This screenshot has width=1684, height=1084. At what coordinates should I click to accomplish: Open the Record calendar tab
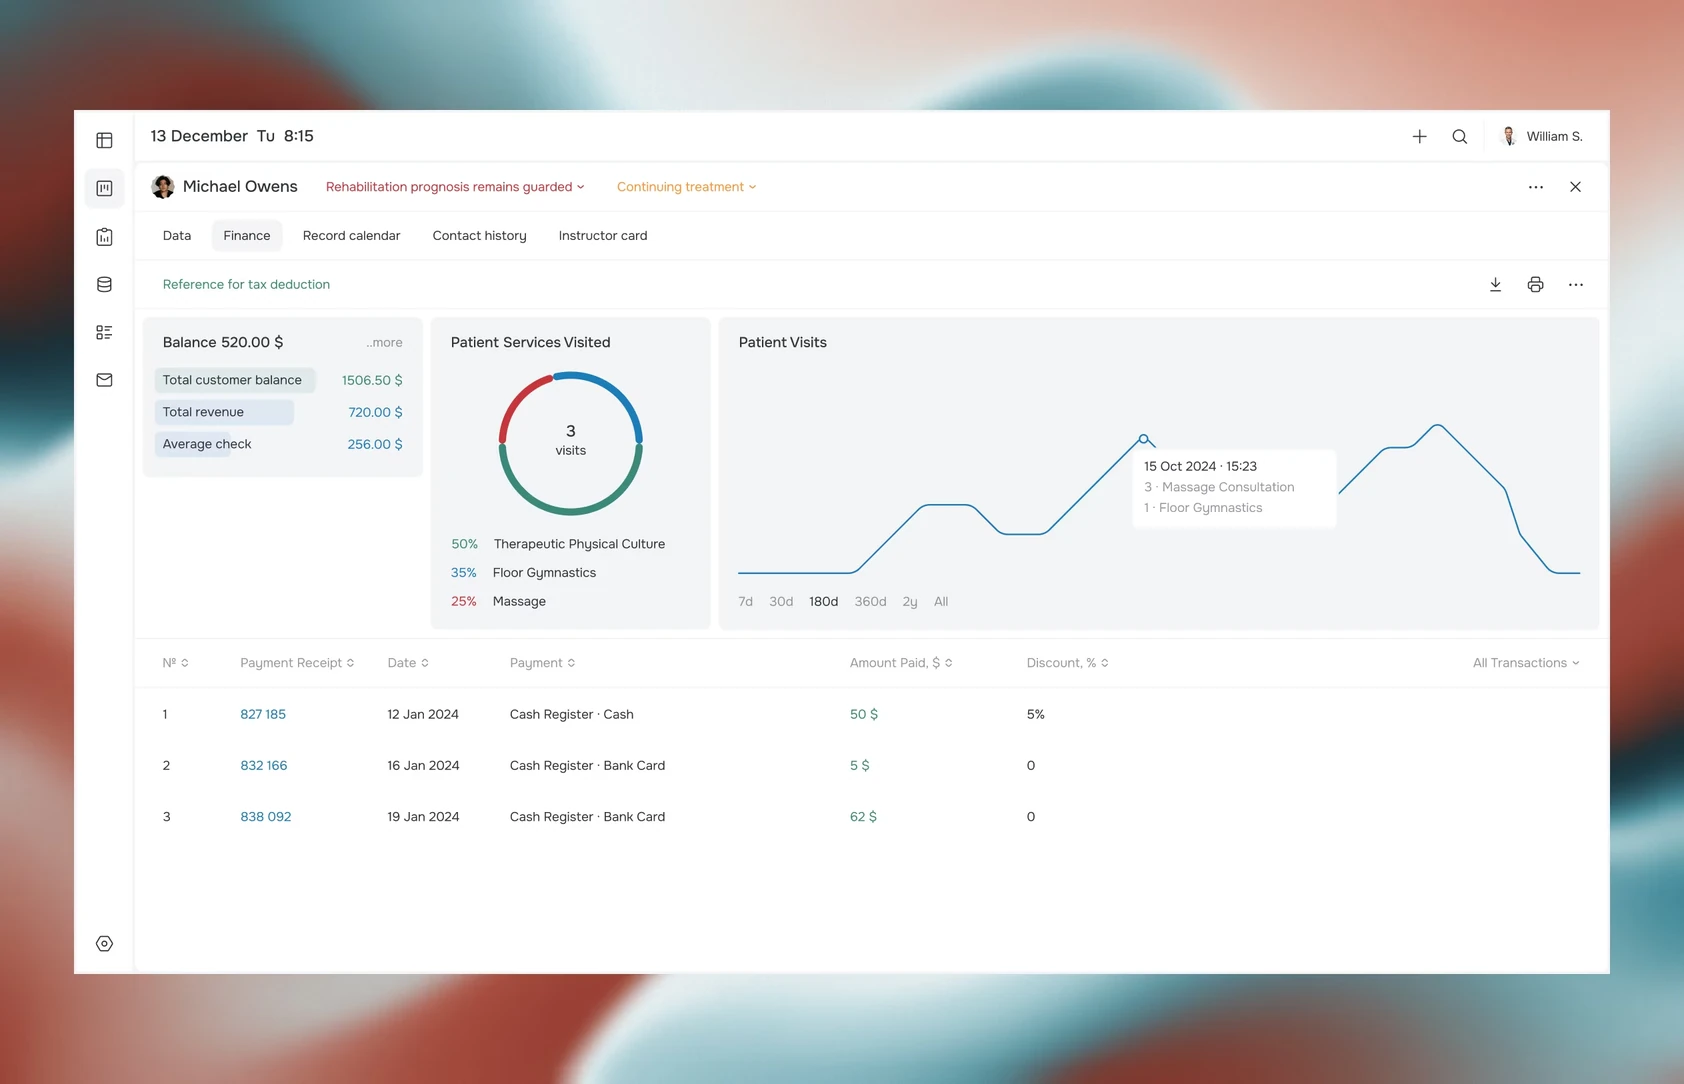[351, 236]
